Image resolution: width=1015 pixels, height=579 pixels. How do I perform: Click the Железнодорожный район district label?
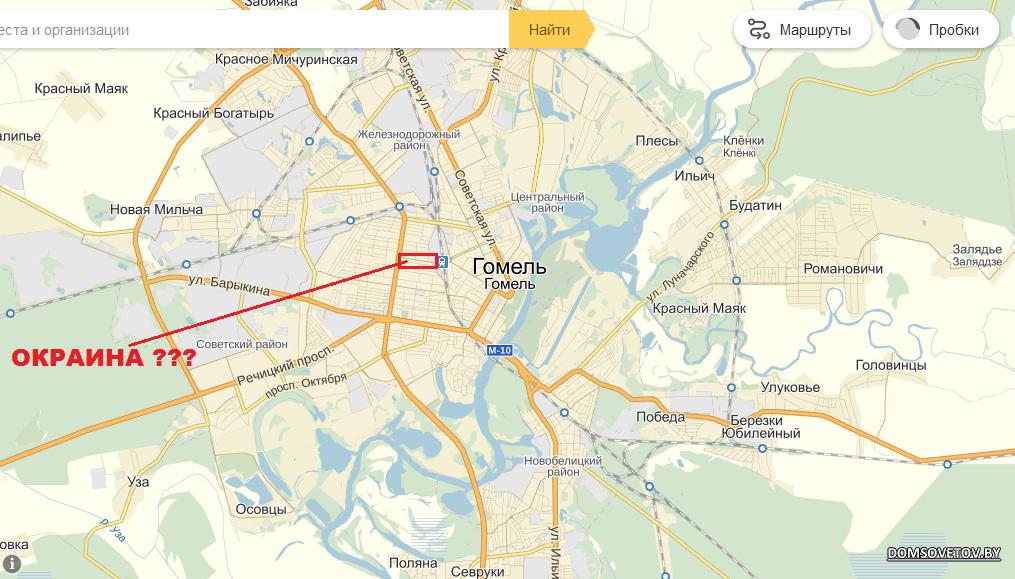pos(409,139)
